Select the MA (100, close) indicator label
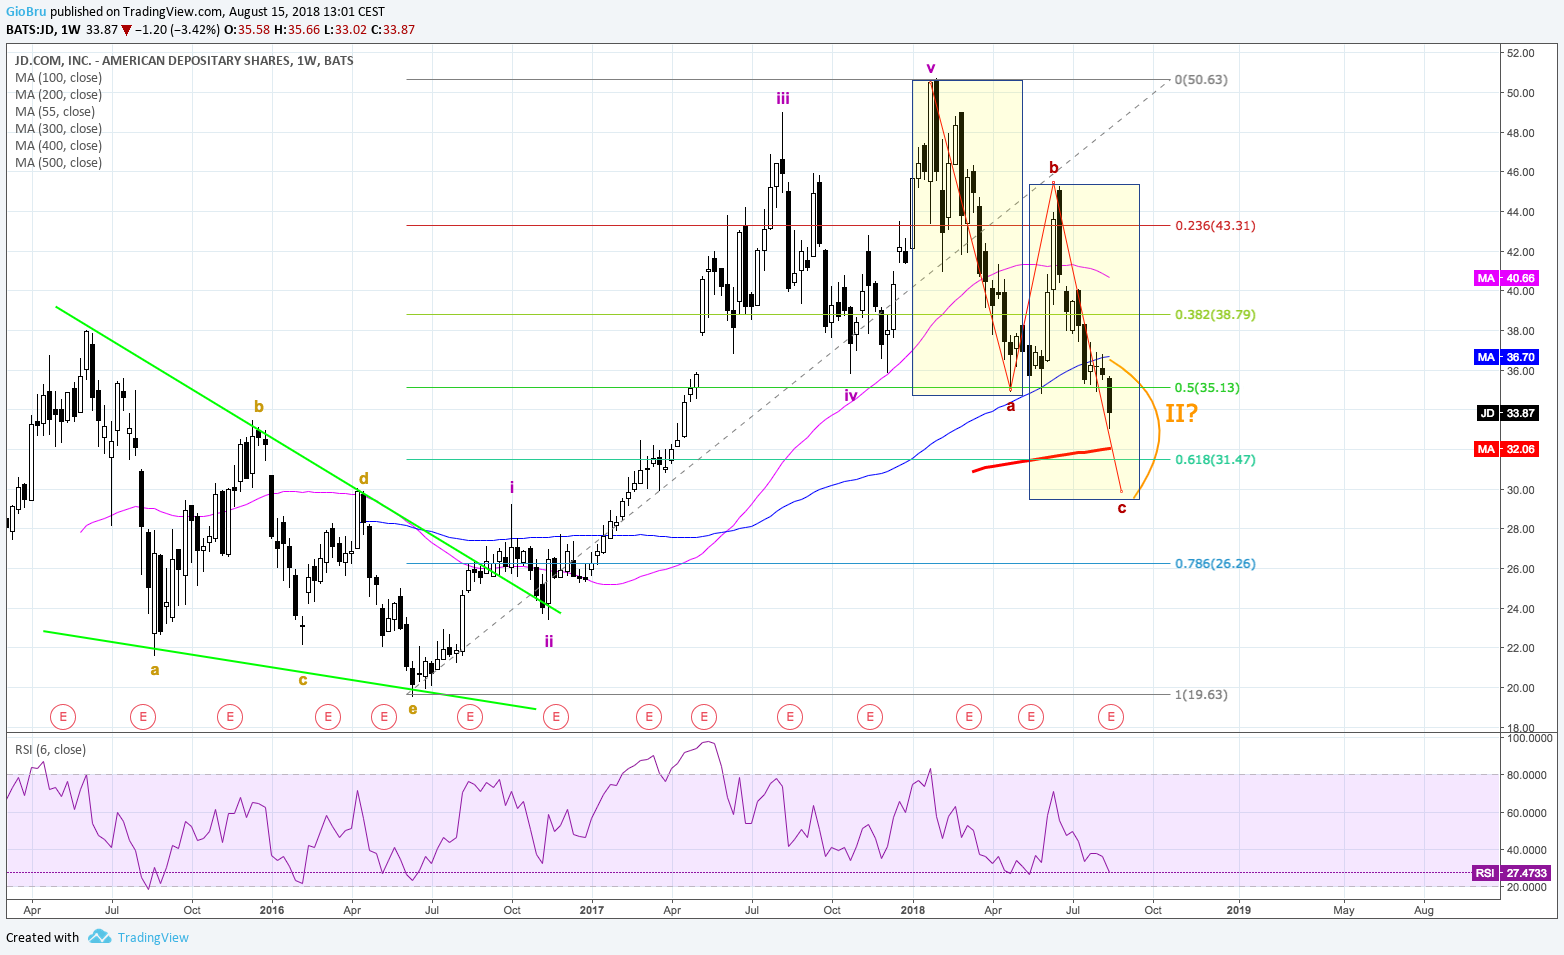1564x955 pixels. click(58, 77)
